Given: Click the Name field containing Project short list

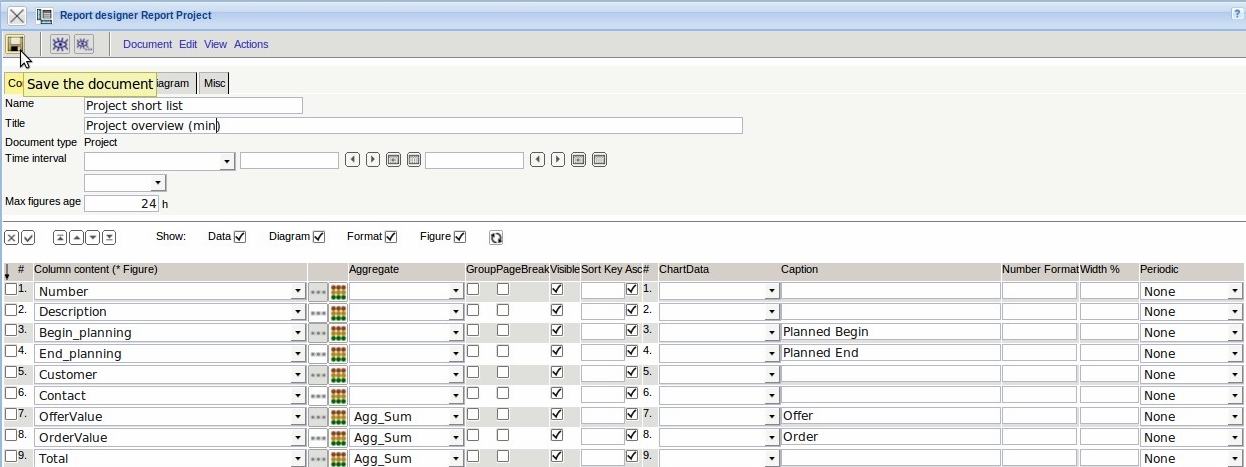Looking at the screenshot, I should click(x=193, y=105).
